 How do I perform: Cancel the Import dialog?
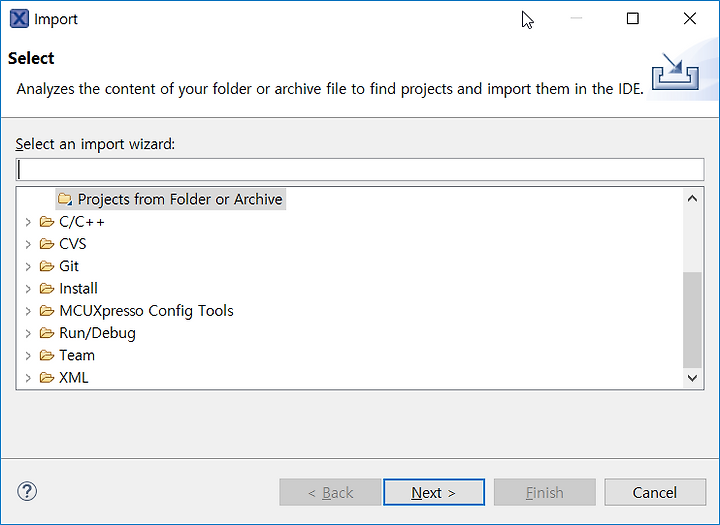tap(655, 492)
